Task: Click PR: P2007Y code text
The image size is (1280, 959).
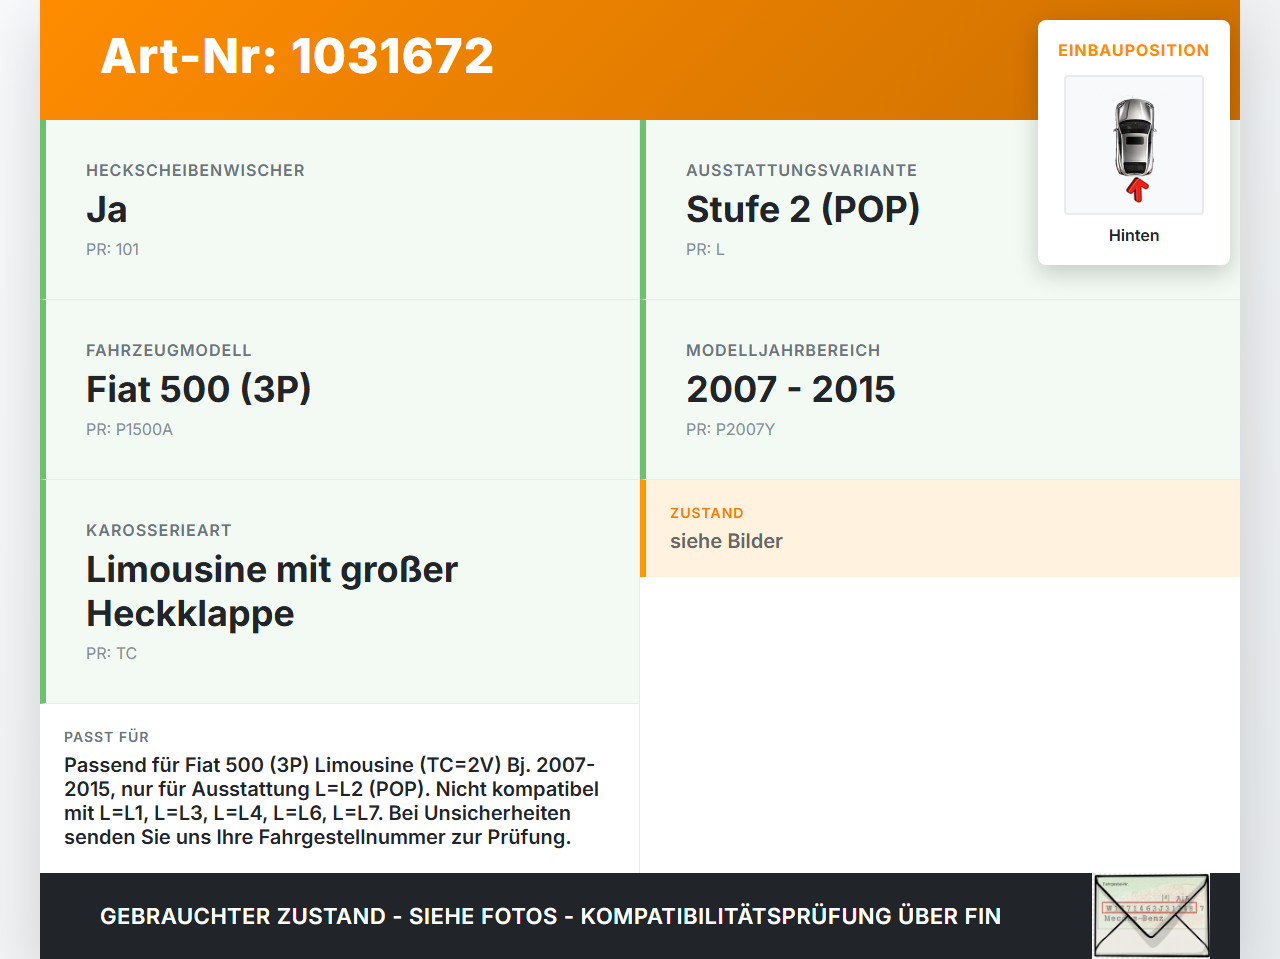Action: pyautogui.click(x=731, y=429)
